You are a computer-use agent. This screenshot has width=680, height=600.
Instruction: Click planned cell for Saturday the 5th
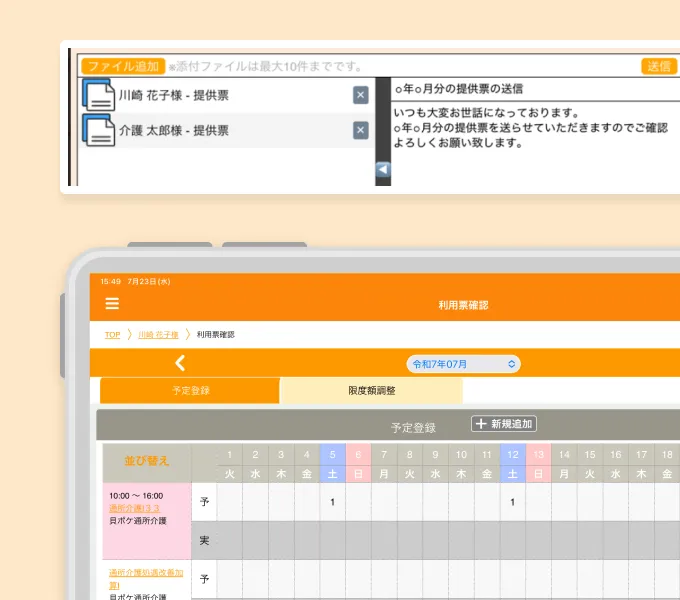332,502
